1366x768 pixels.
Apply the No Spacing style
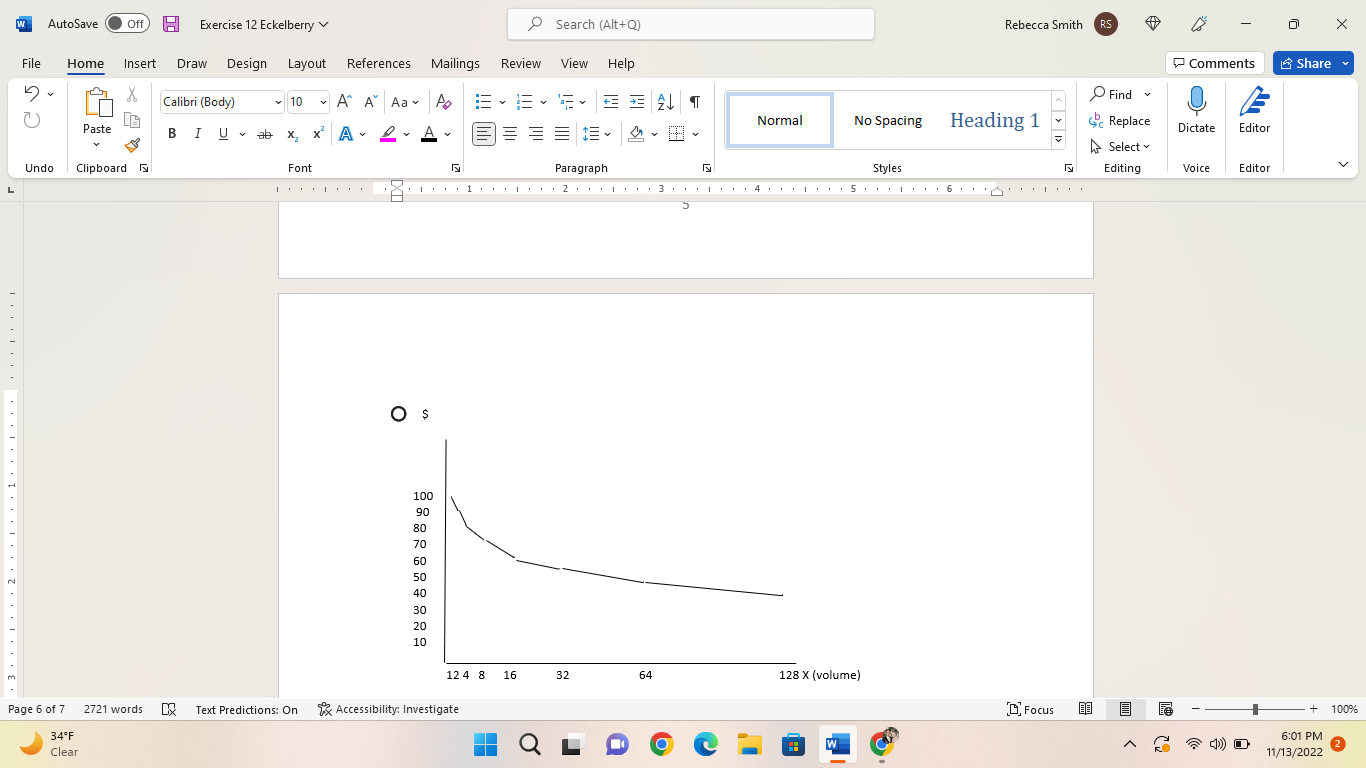click(x=888, y=120)
